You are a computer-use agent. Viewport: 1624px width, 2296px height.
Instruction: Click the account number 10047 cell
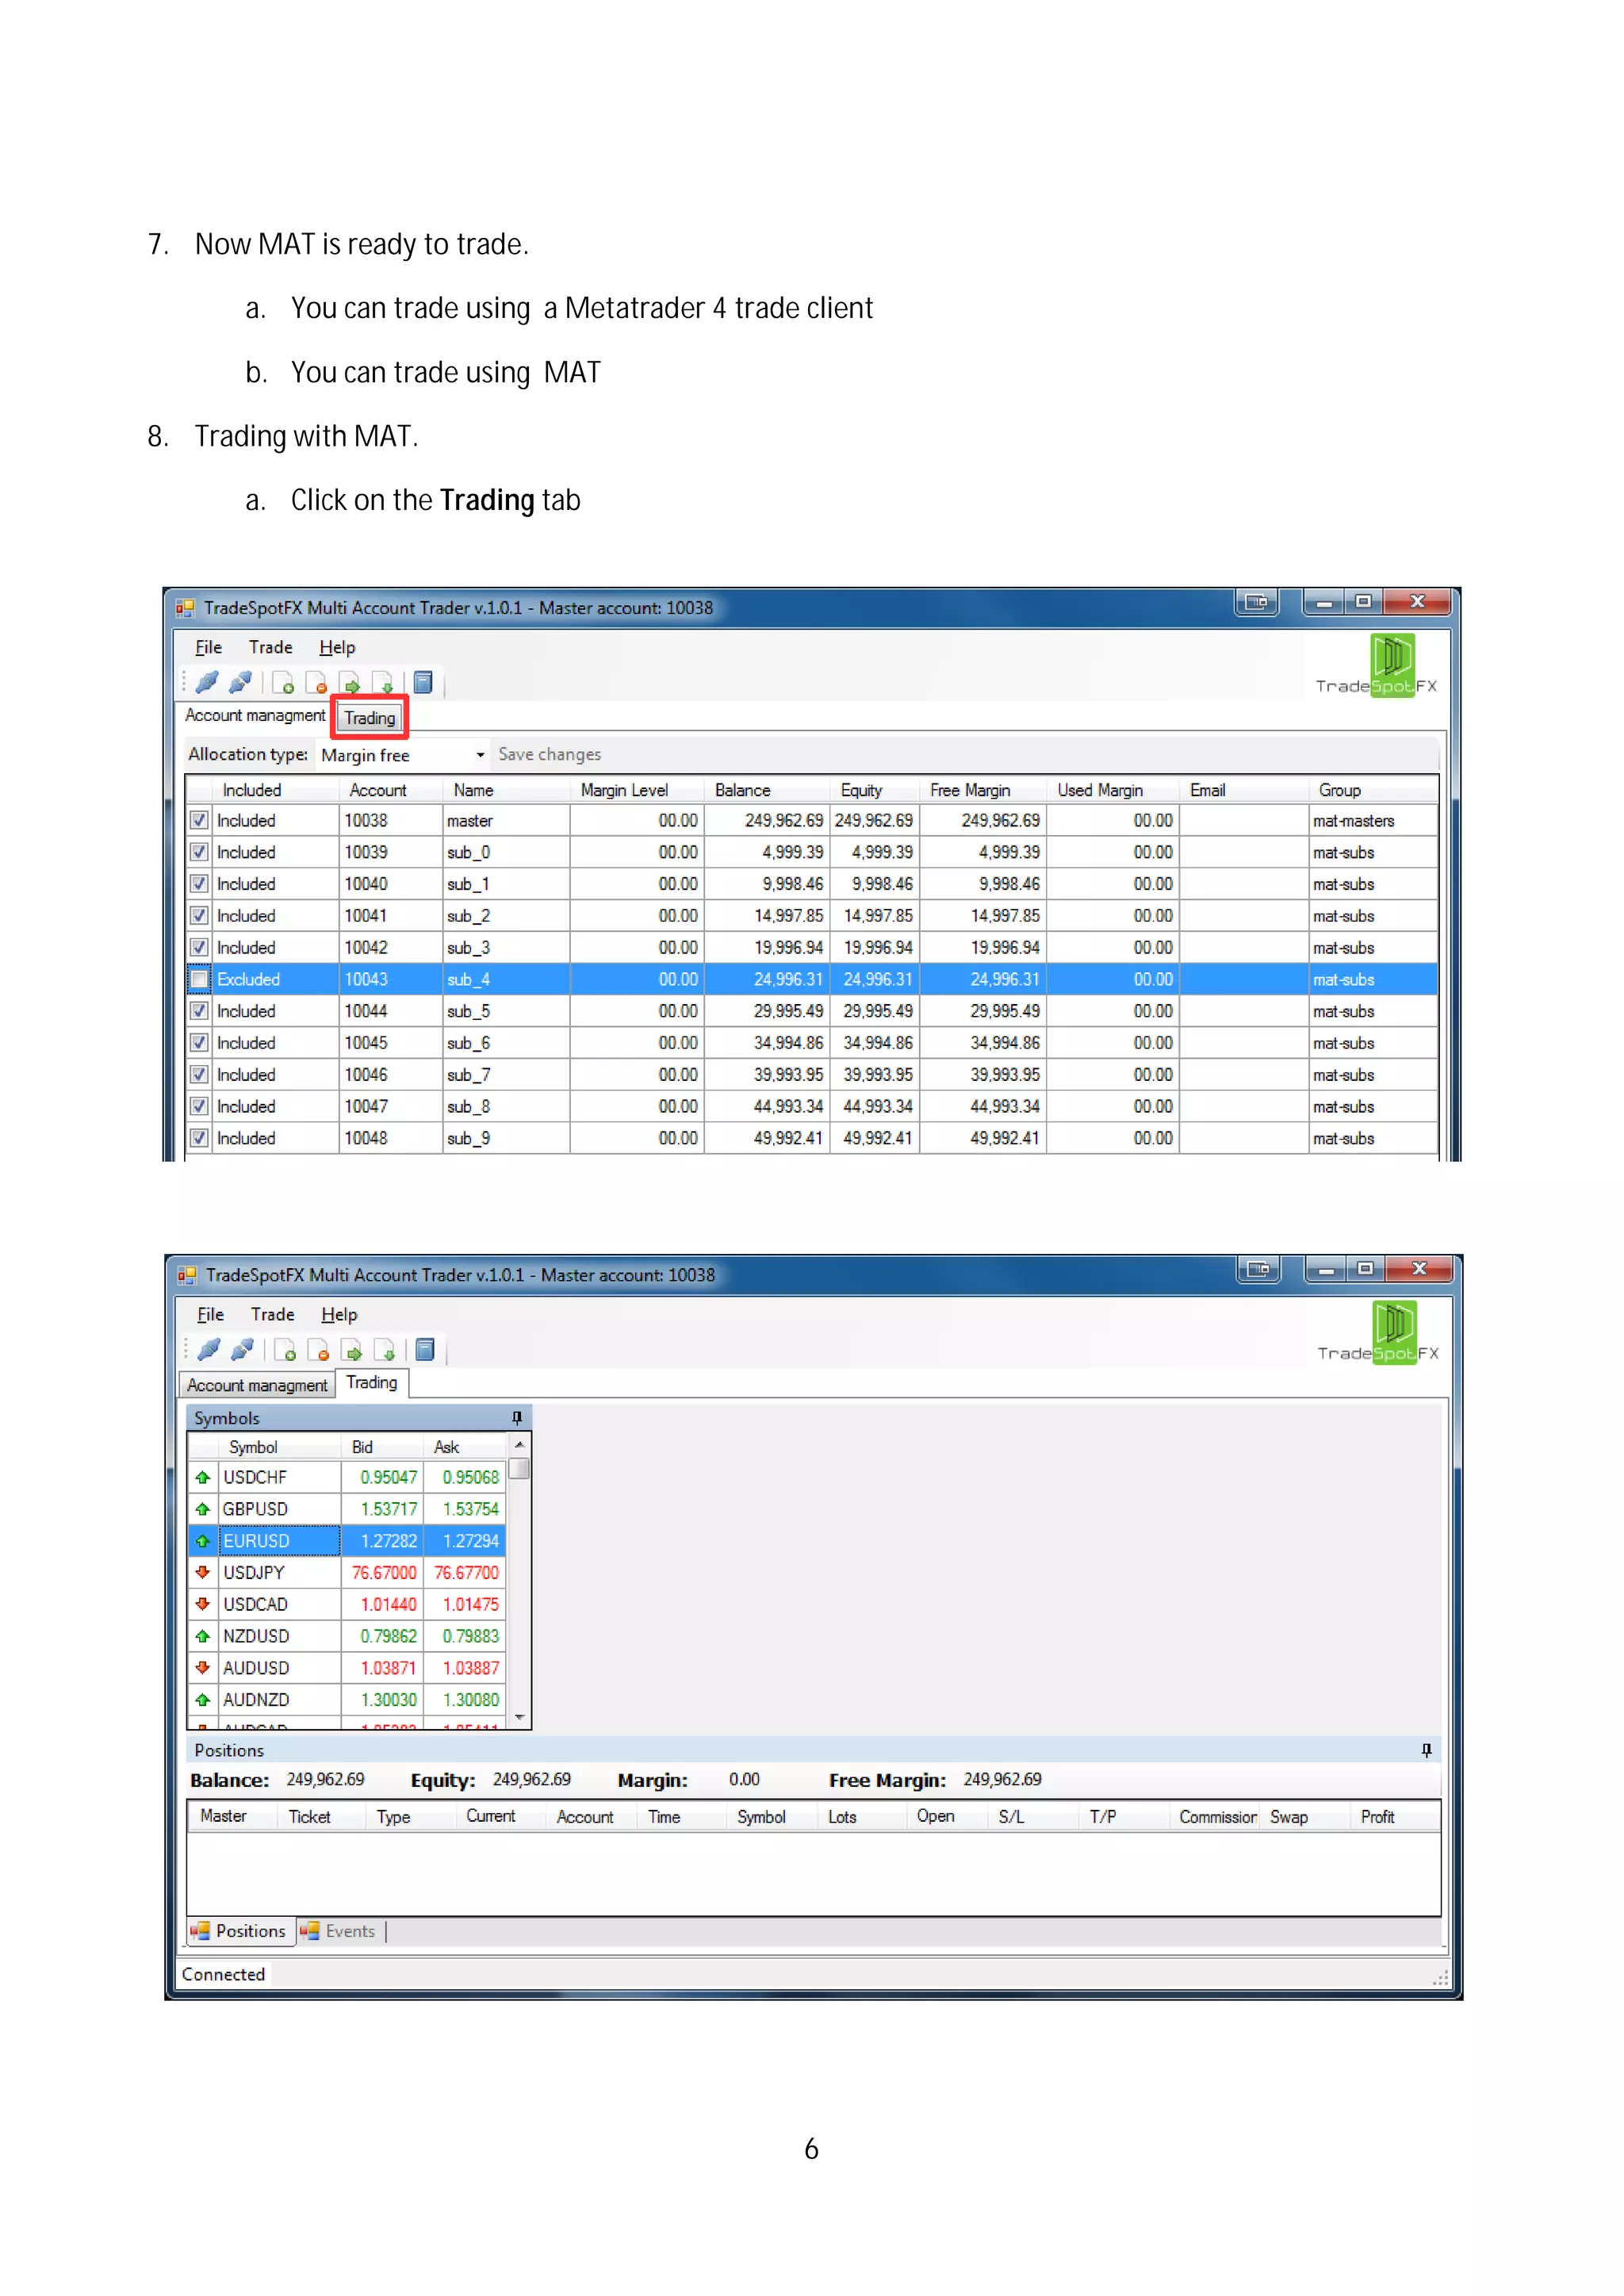[x=391, y=1107]
